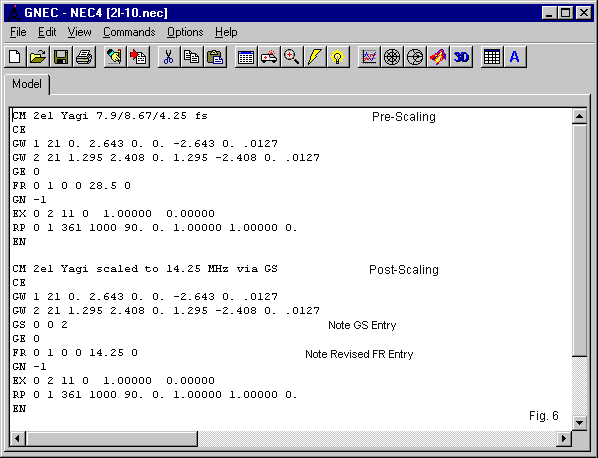Cut selection with scissors icon

pos(169,57)
